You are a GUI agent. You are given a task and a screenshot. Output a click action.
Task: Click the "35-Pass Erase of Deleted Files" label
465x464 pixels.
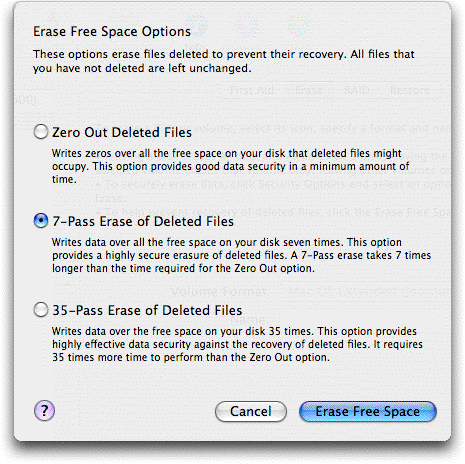[147, 310]
